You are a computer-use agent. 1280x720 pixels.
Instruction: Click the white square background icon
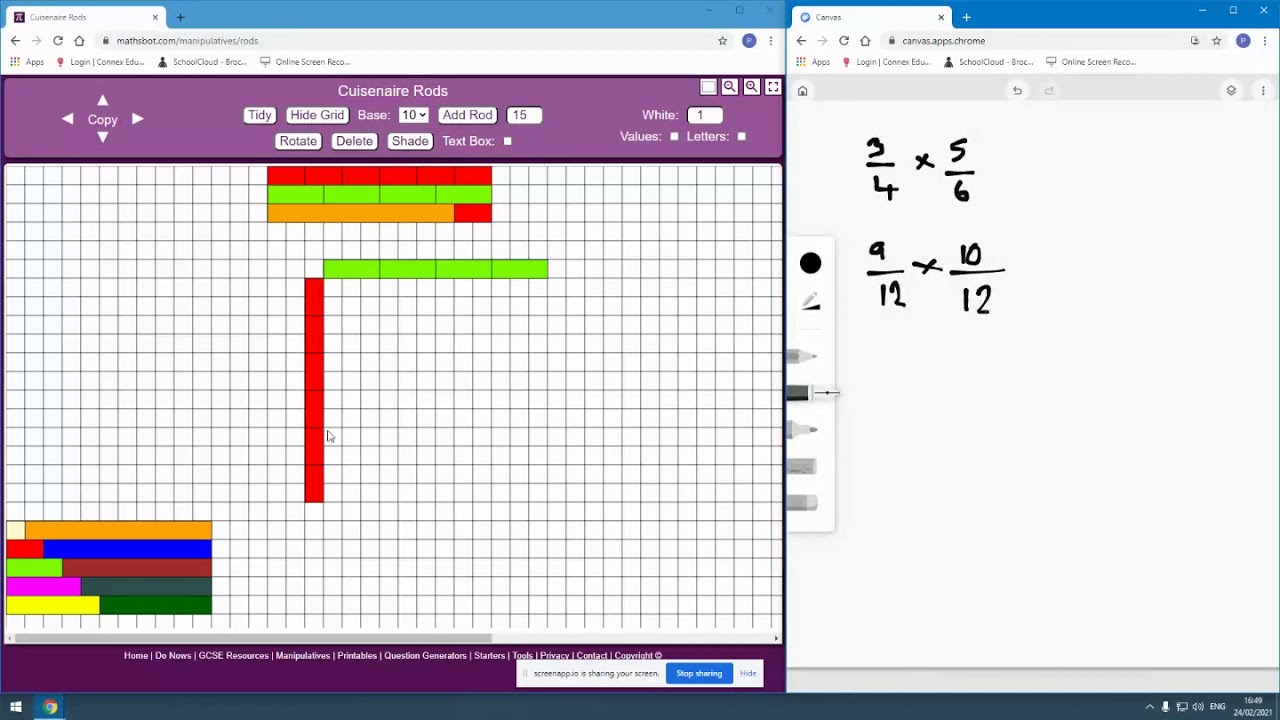708,87
